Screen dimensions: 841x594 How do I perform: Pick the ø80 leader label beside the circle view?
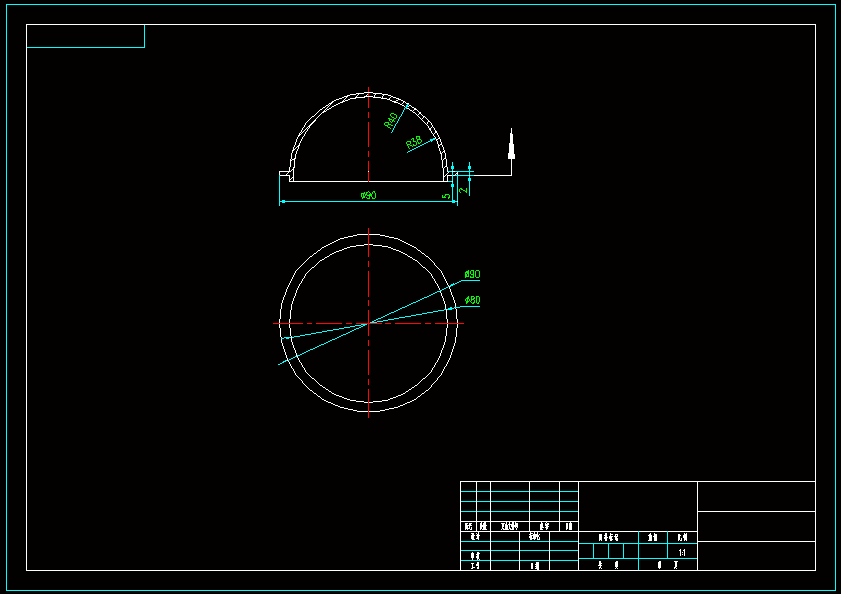[x=473, y=300]
